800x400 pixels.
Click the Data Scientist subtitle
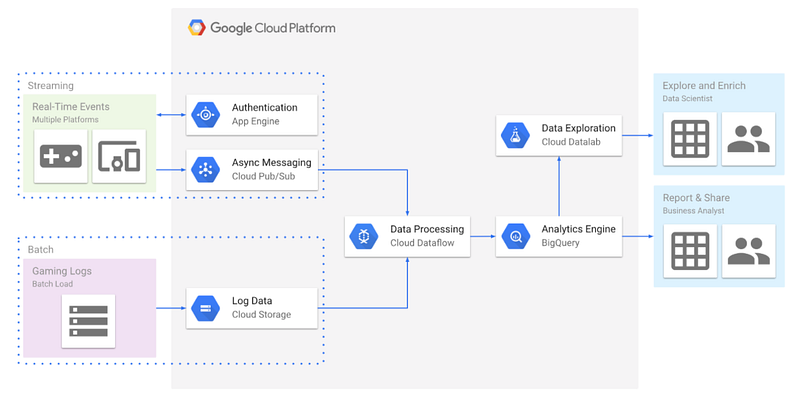(x=687, y=98)
